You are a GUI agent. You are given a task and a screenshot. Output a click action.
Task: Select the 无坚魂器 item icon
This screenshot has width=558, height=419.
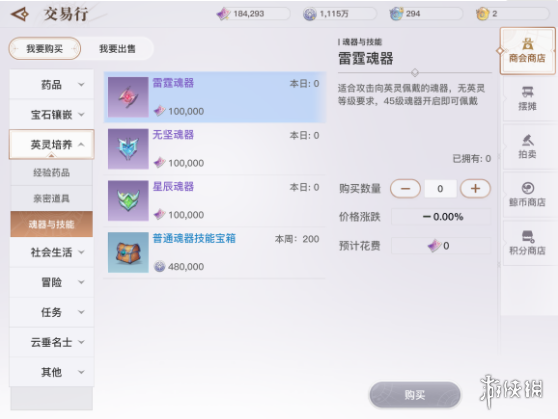tap(128, 149)
